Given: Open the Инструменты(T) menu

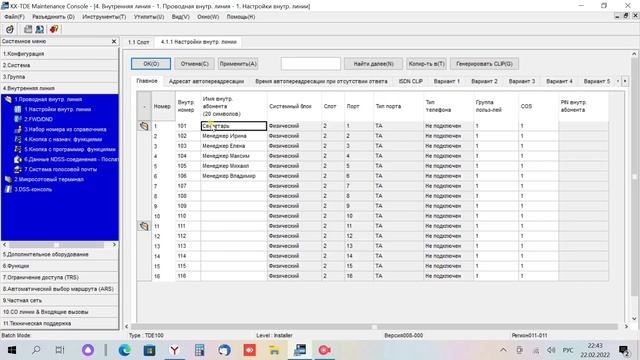Looking at the screenshot, I should 104,17.
